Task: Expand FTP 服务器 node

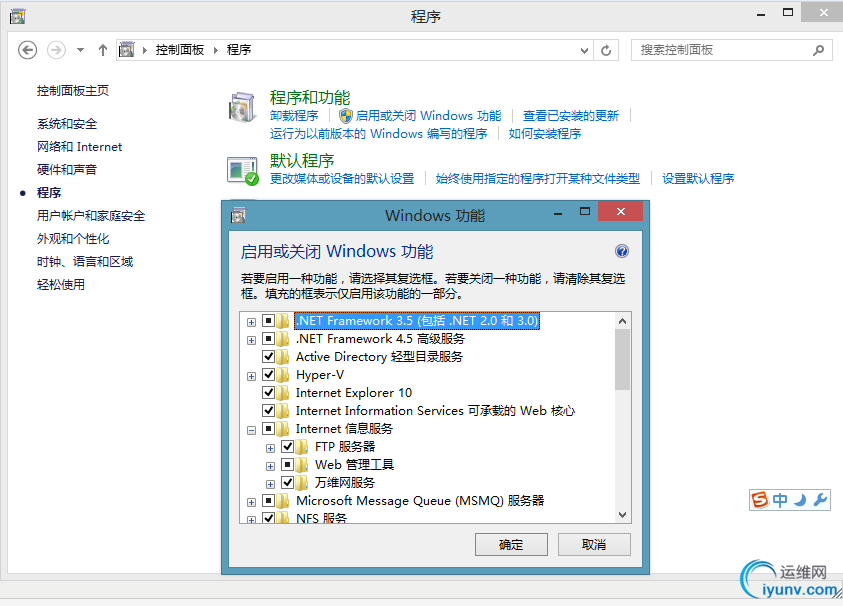Action: point(270,448)
